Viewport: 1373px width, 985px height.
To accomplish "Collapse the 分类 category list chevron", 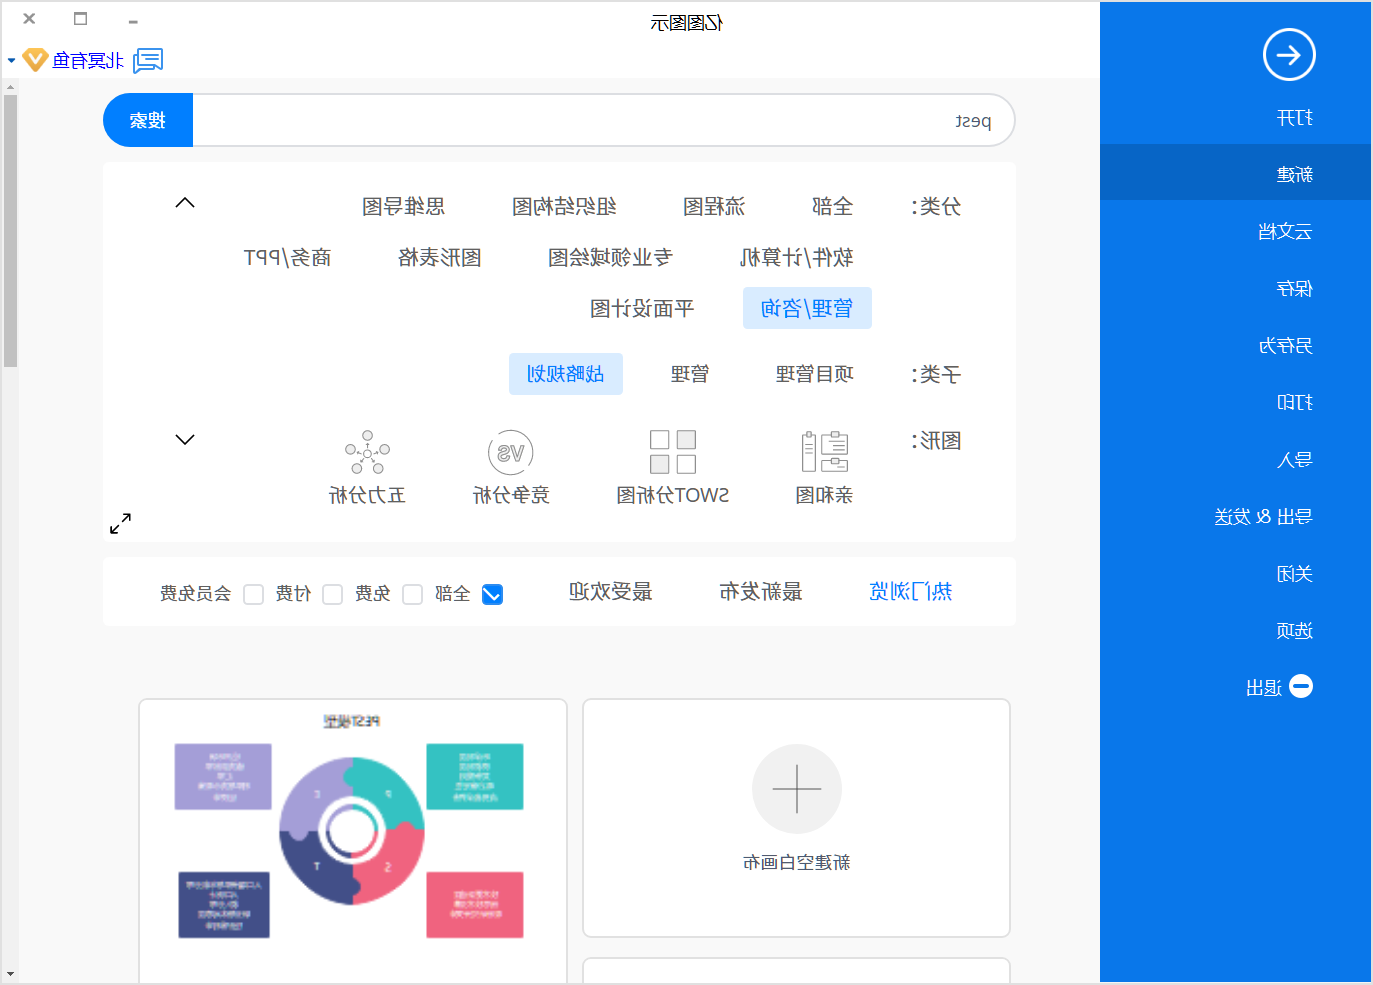I will click(x=185, y=203).
